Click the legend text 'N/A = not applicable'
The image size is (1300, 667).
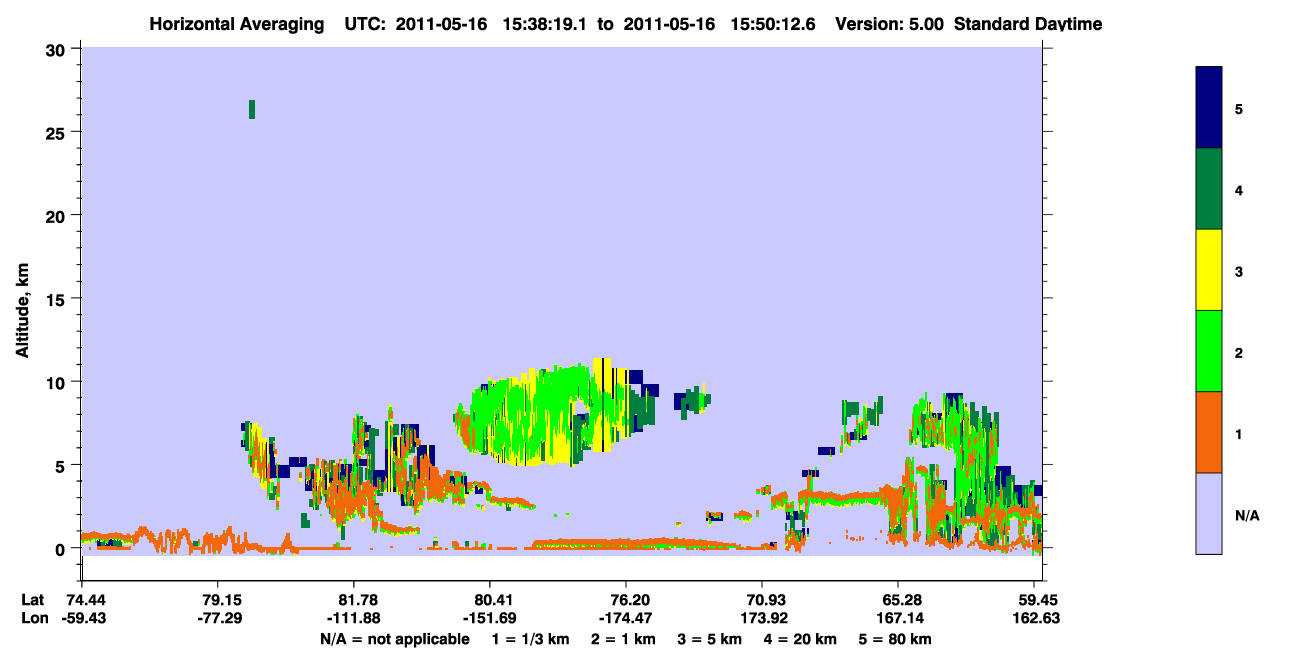point(394,639)
